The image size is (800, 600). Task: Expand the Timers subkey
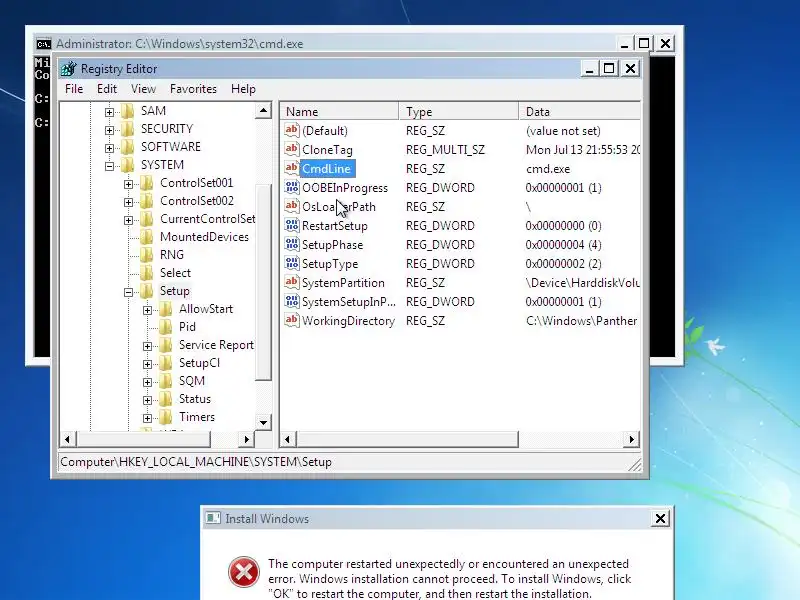pos(147,418)
